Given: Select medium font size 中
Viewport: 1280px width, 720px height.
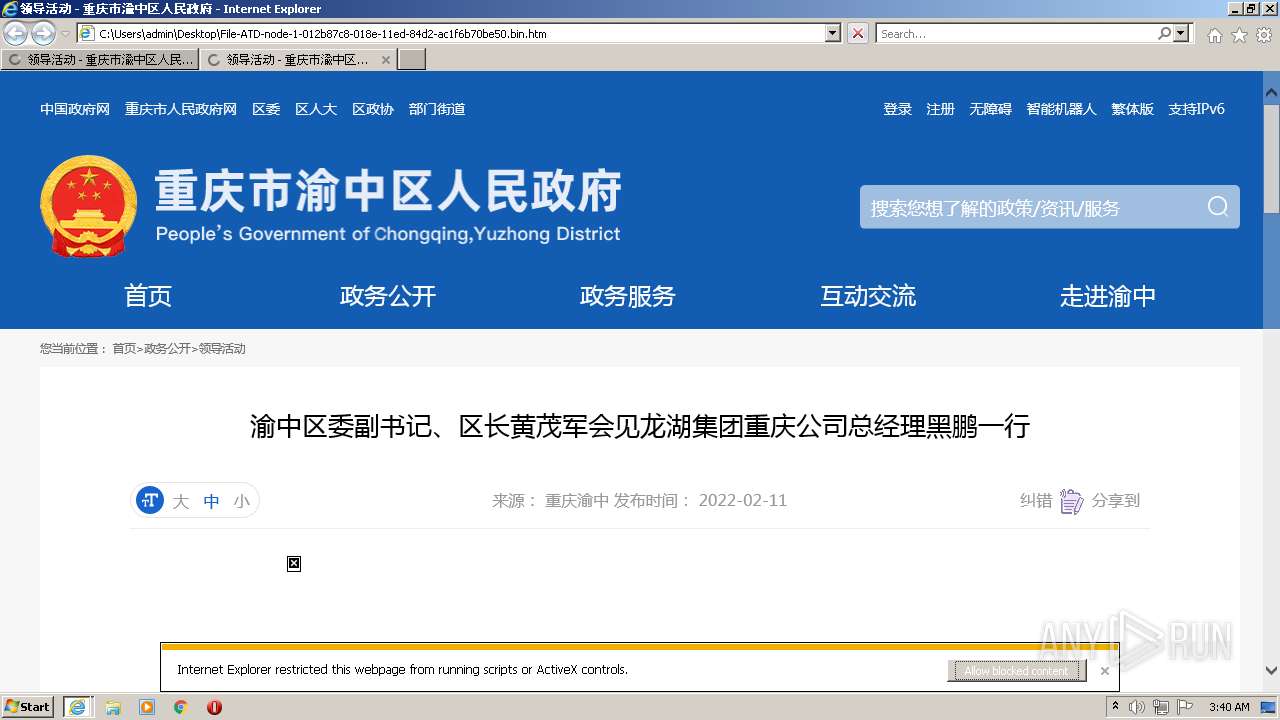Looking at the screenshot, I should click(211, 501).
